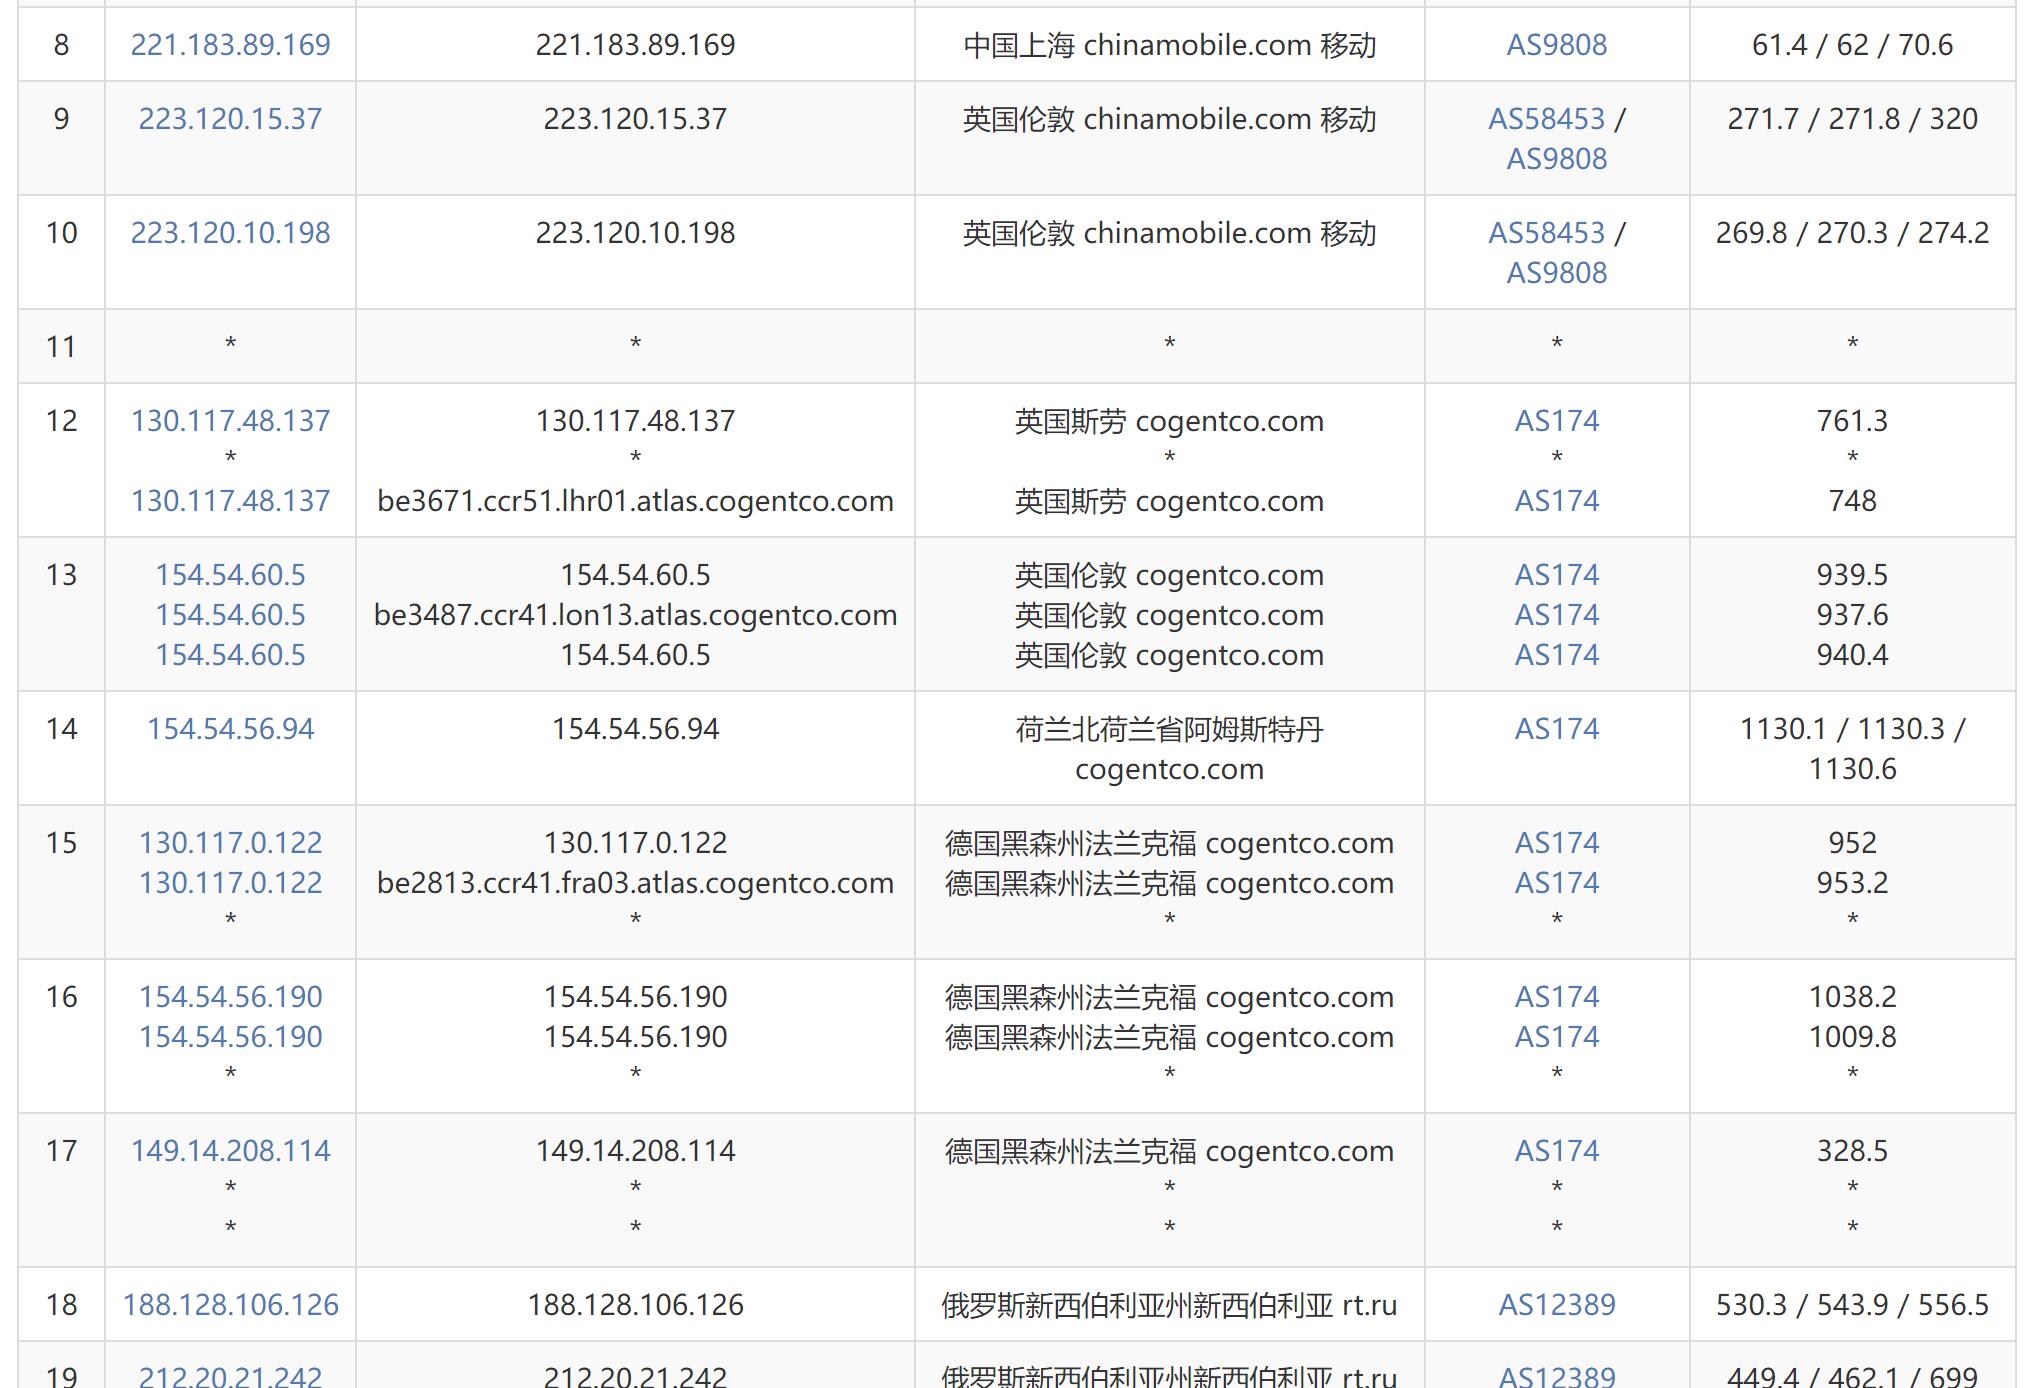Select plain text 221.183.89.169 in hostname column

[635, 45]
